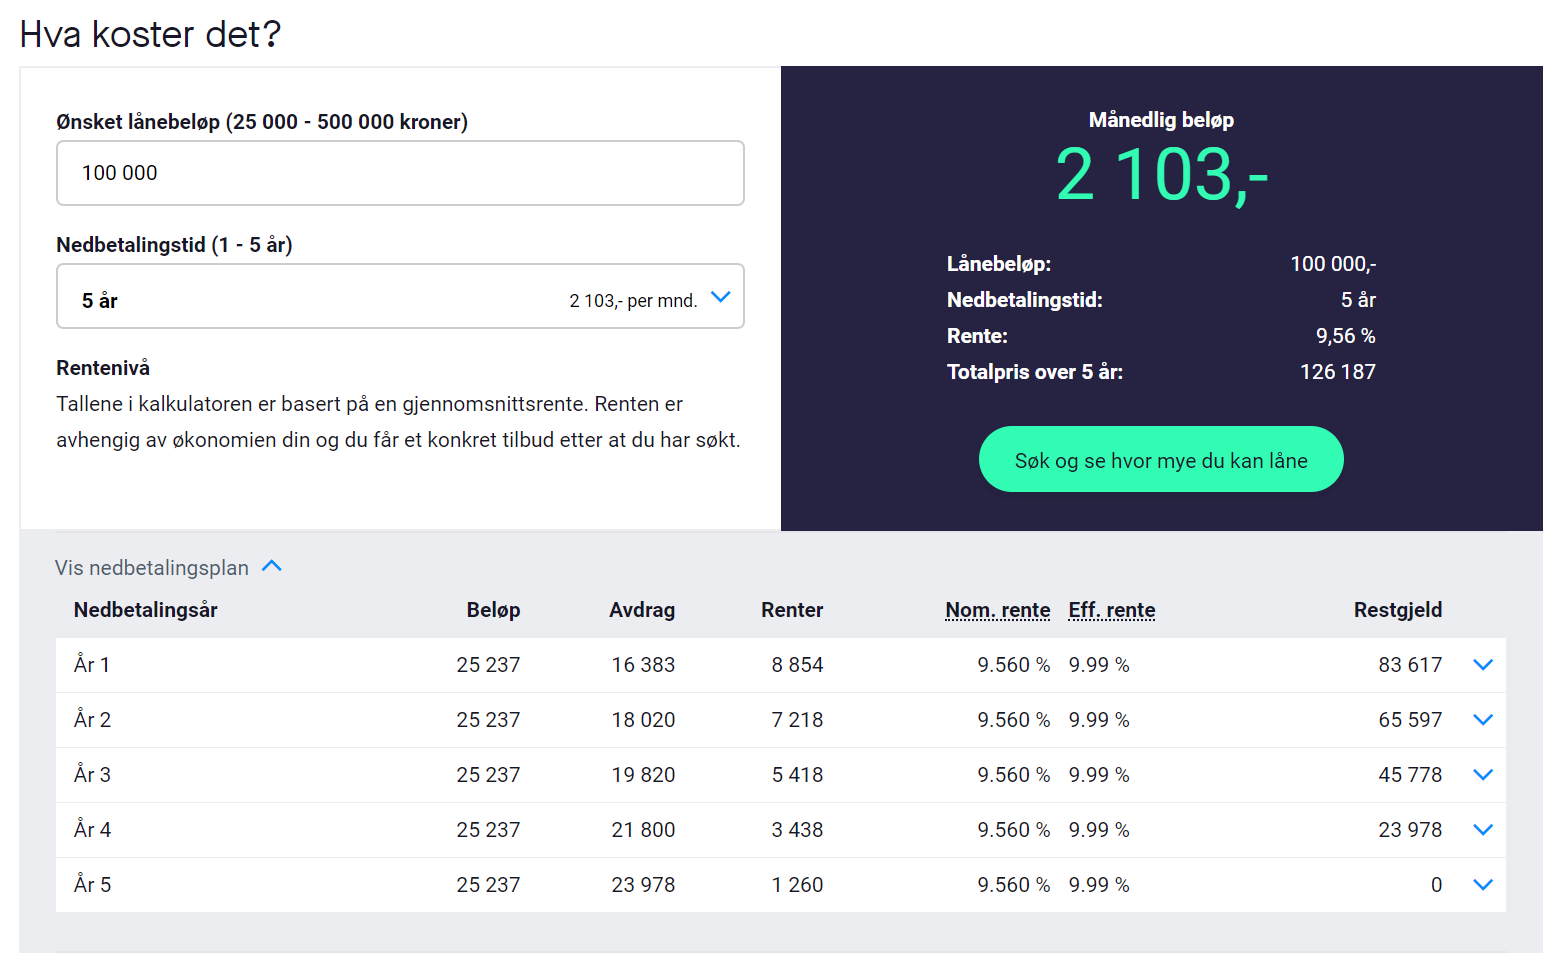Viewport: 1559px width, 976px height.
Task: Click the Nedbetalingsår column header
Action: tap(146, 610)
